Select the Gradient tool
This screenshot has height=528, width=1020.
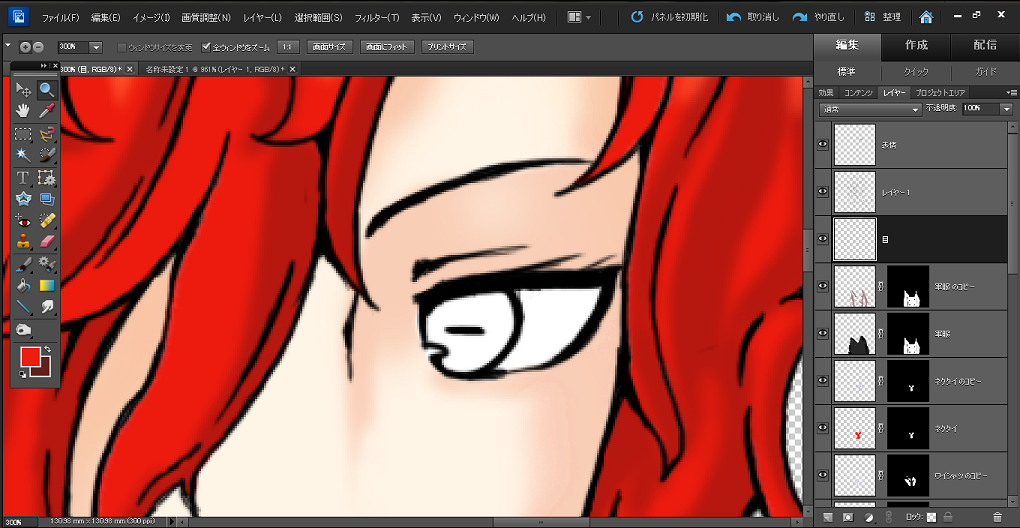tap(46, 285)
